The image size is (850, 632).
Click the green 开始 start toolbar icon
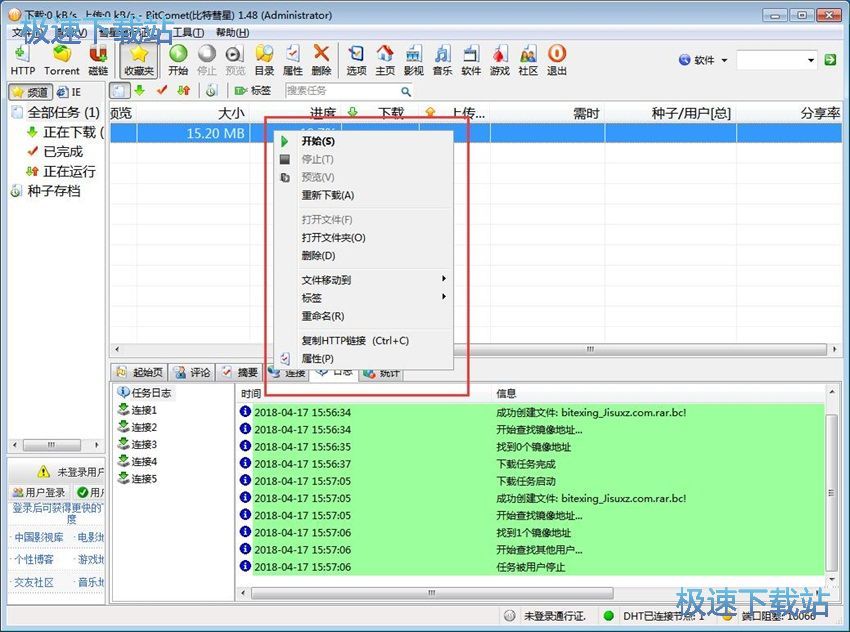[178, 60]
